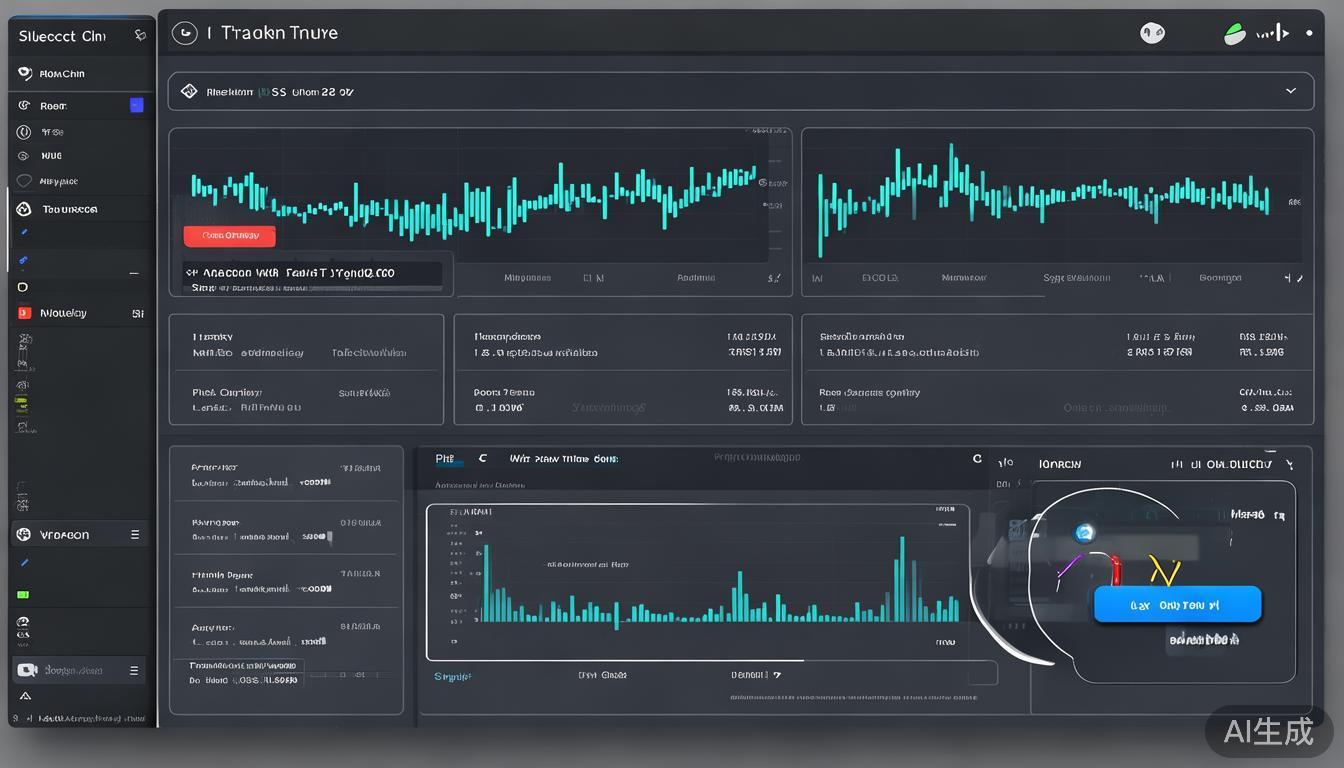Open the hamburger menu on the camera row

click(x=134, y=670)
